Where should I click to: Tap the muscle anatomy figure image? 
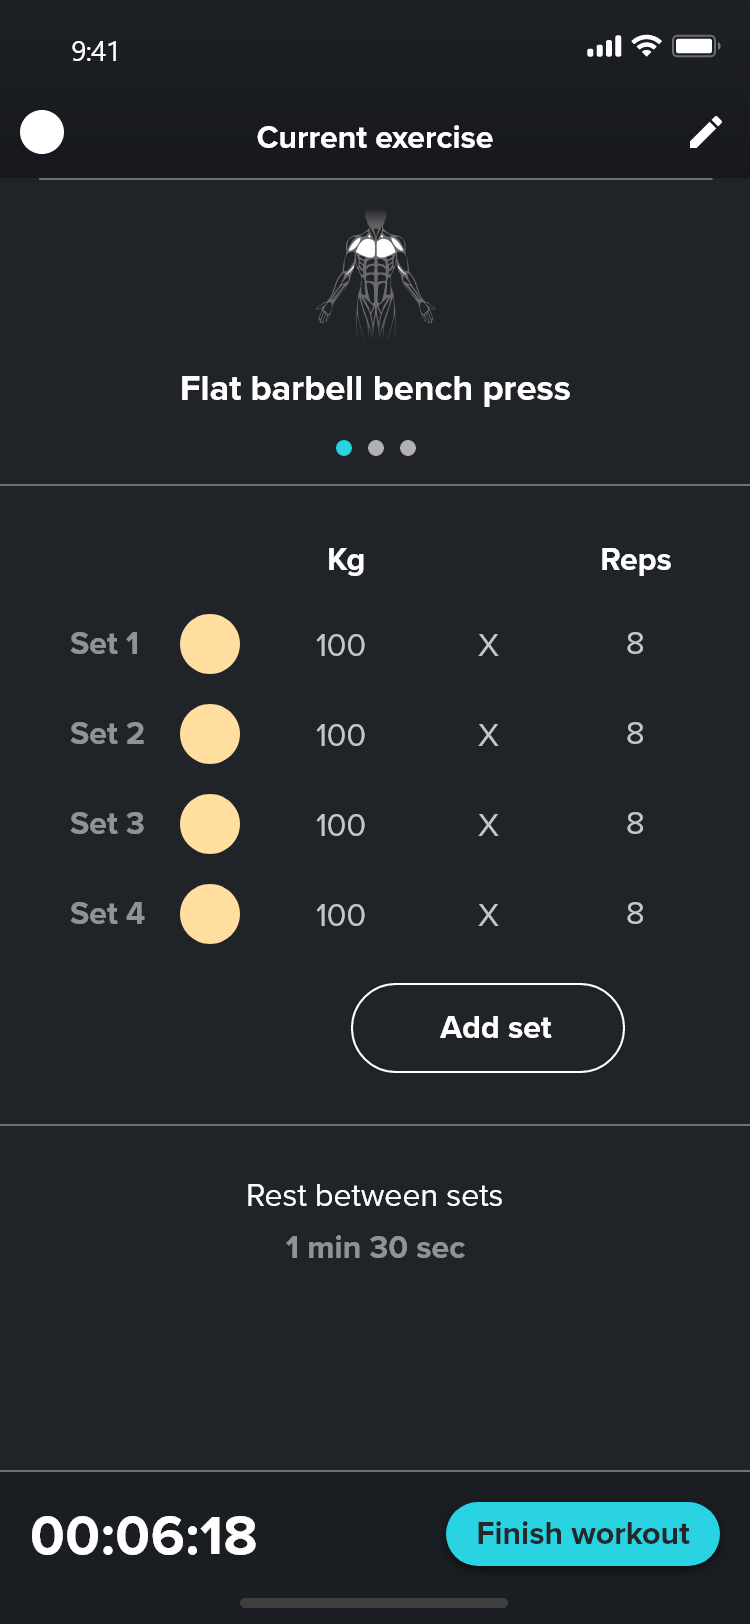click(x=376, y=273)
